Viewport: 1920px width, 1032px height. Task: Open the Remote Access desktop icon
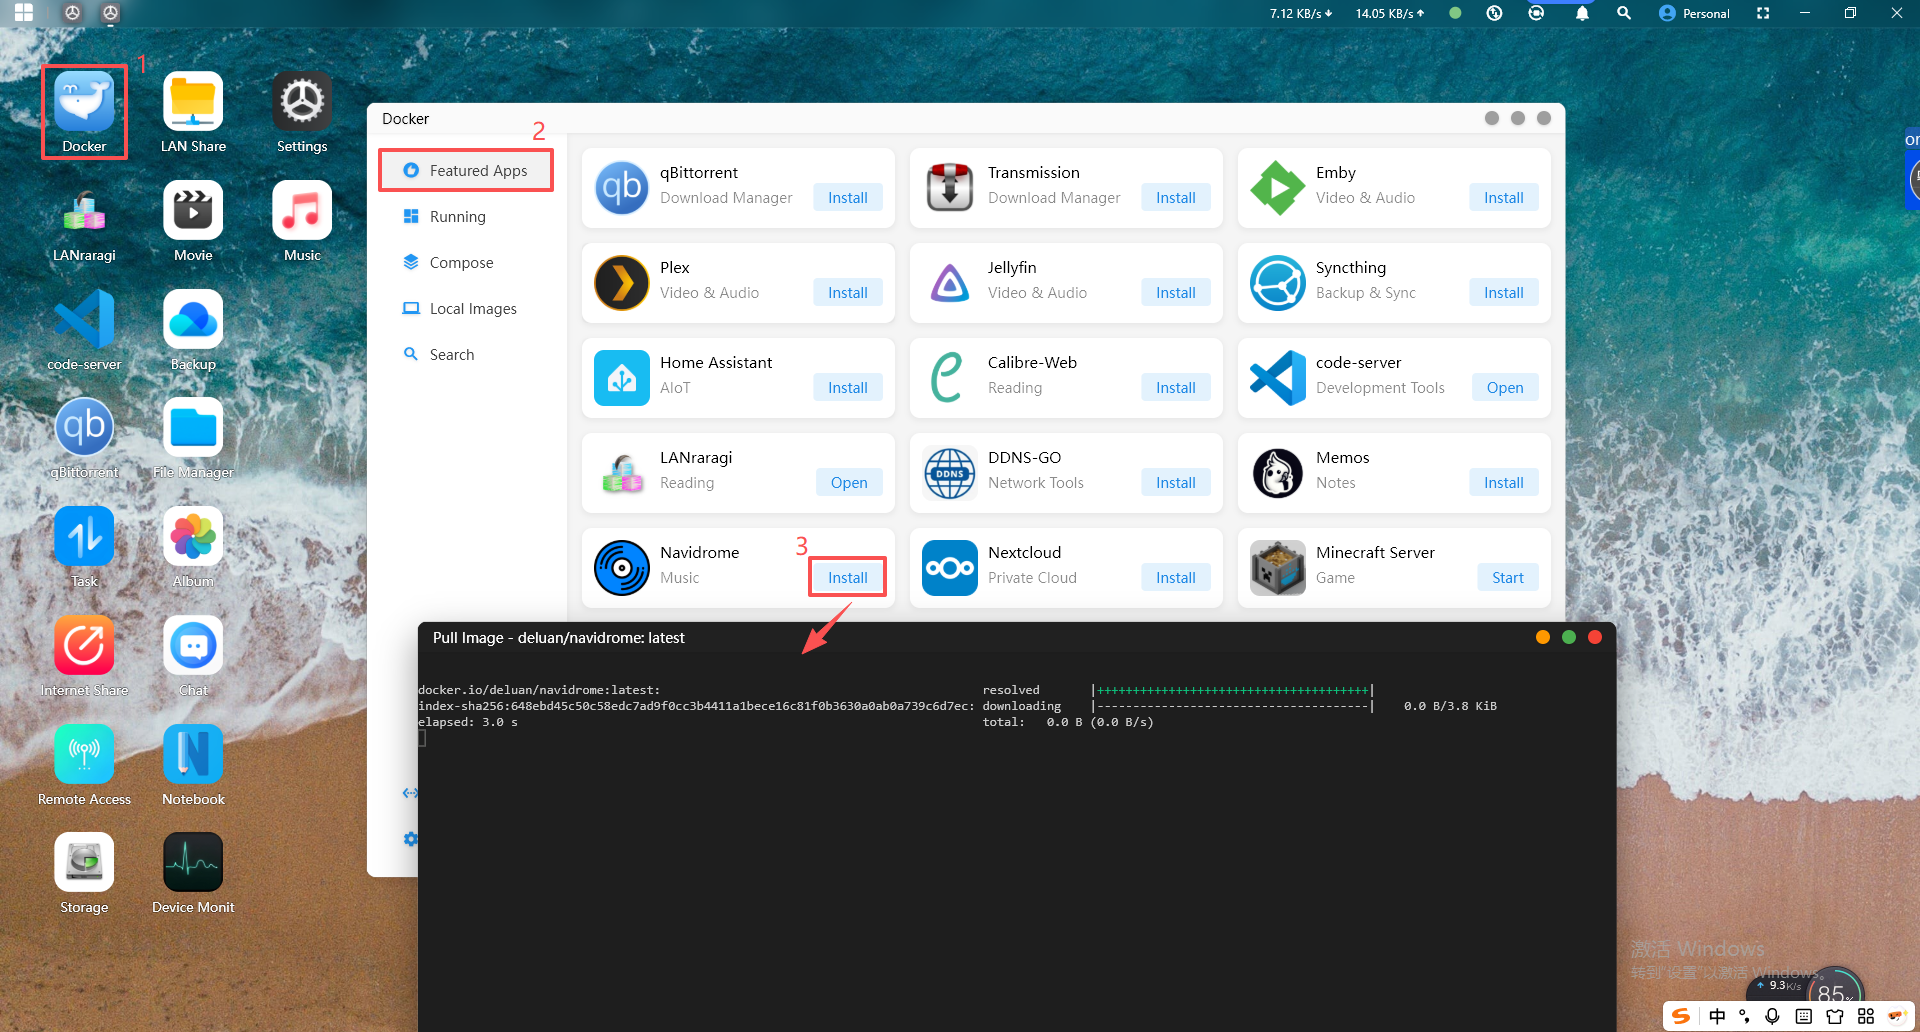[x=84, y=755]
